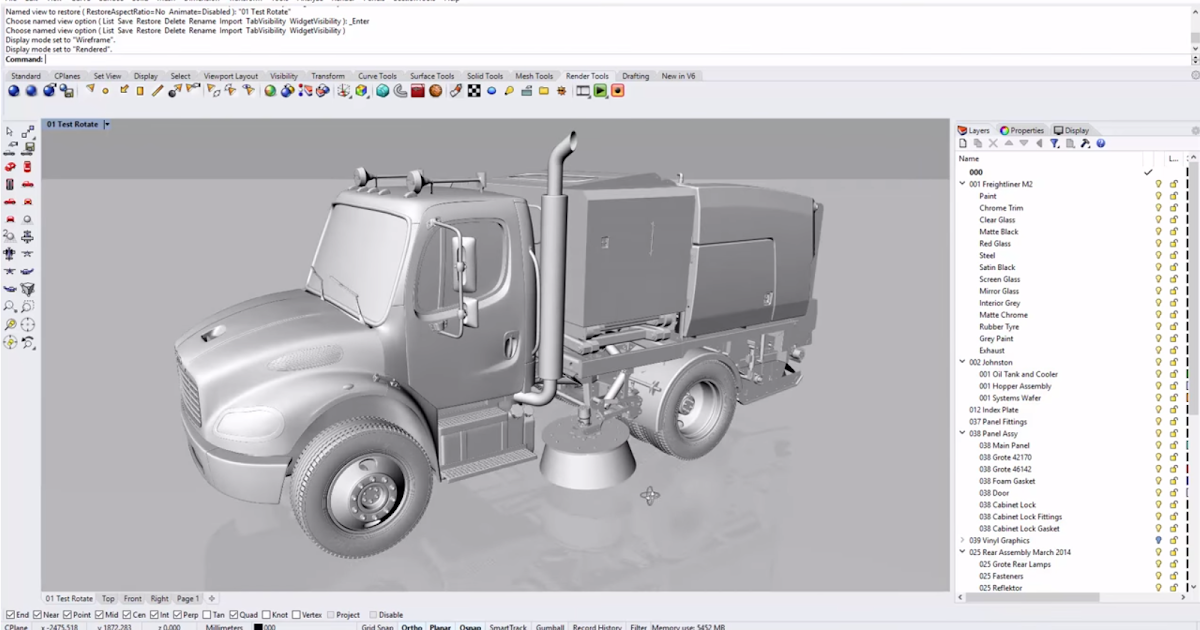
Task: Open Layers panel help question-mark icon
Action: tap(1100, 144)
